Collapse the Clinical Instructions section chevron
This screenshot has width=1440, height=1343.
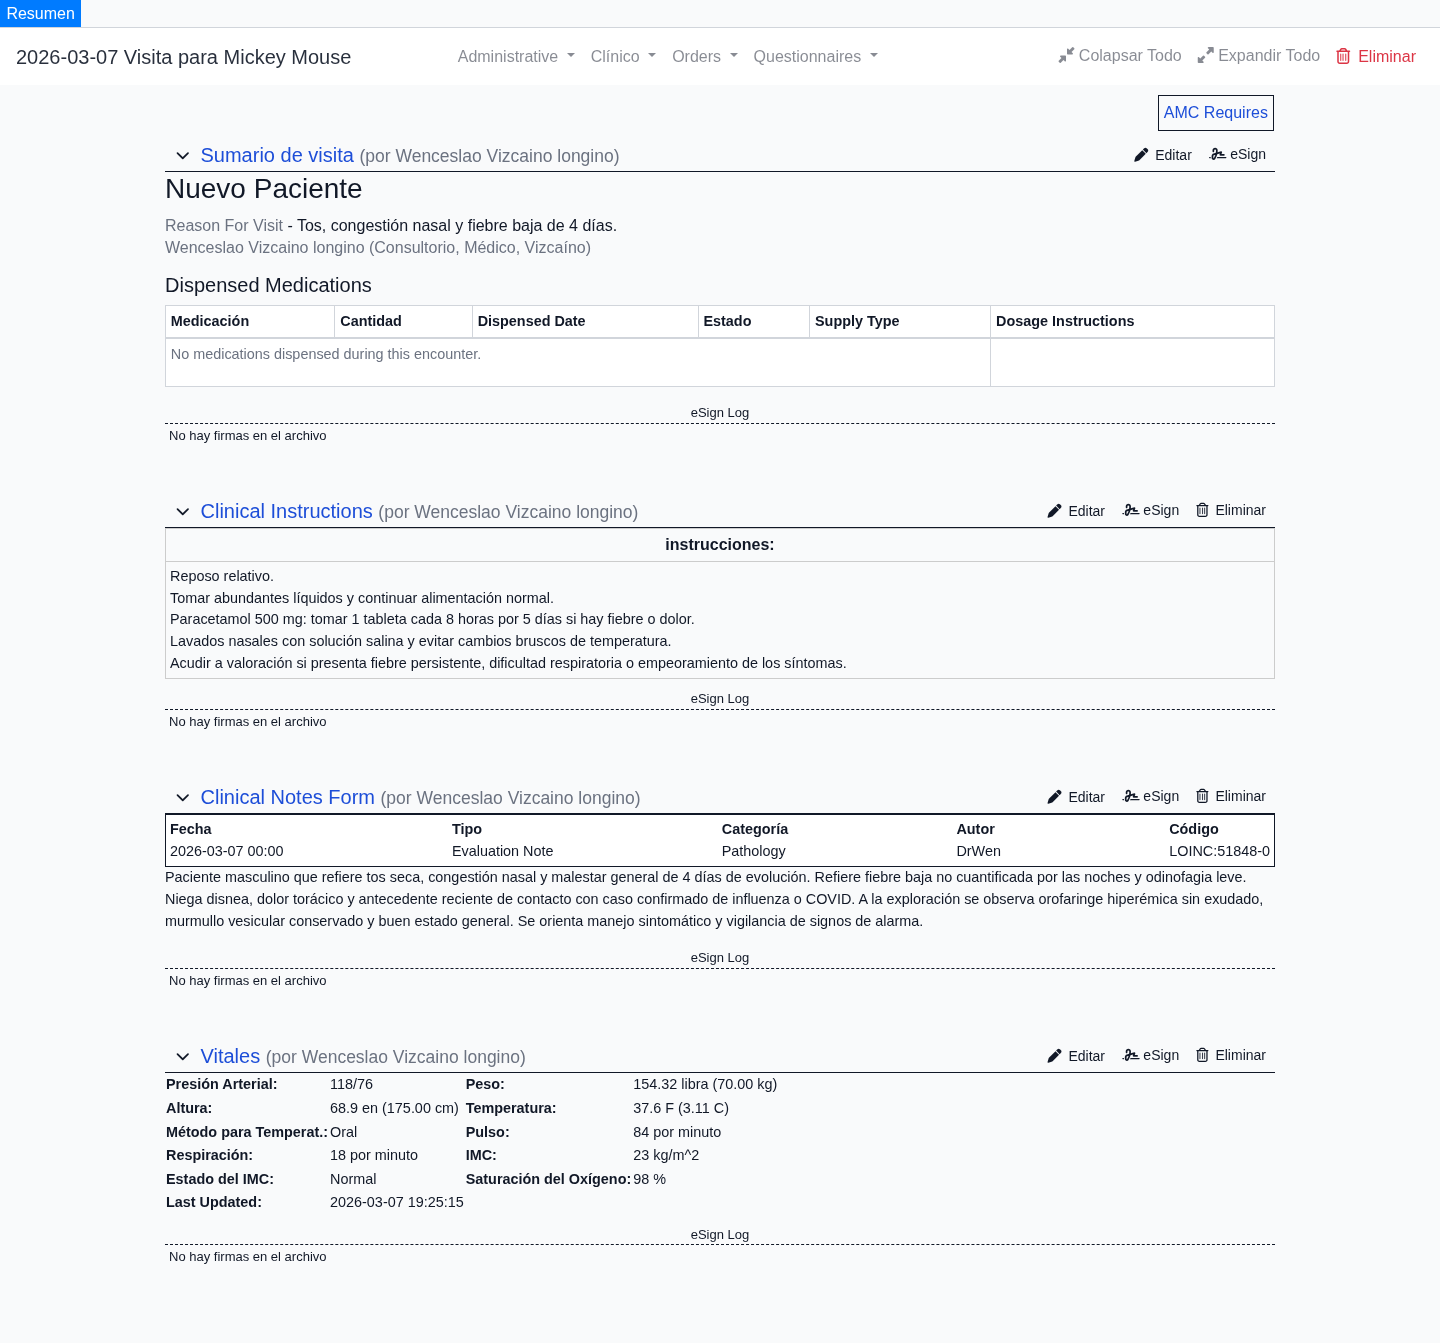[x=182, y=512]
